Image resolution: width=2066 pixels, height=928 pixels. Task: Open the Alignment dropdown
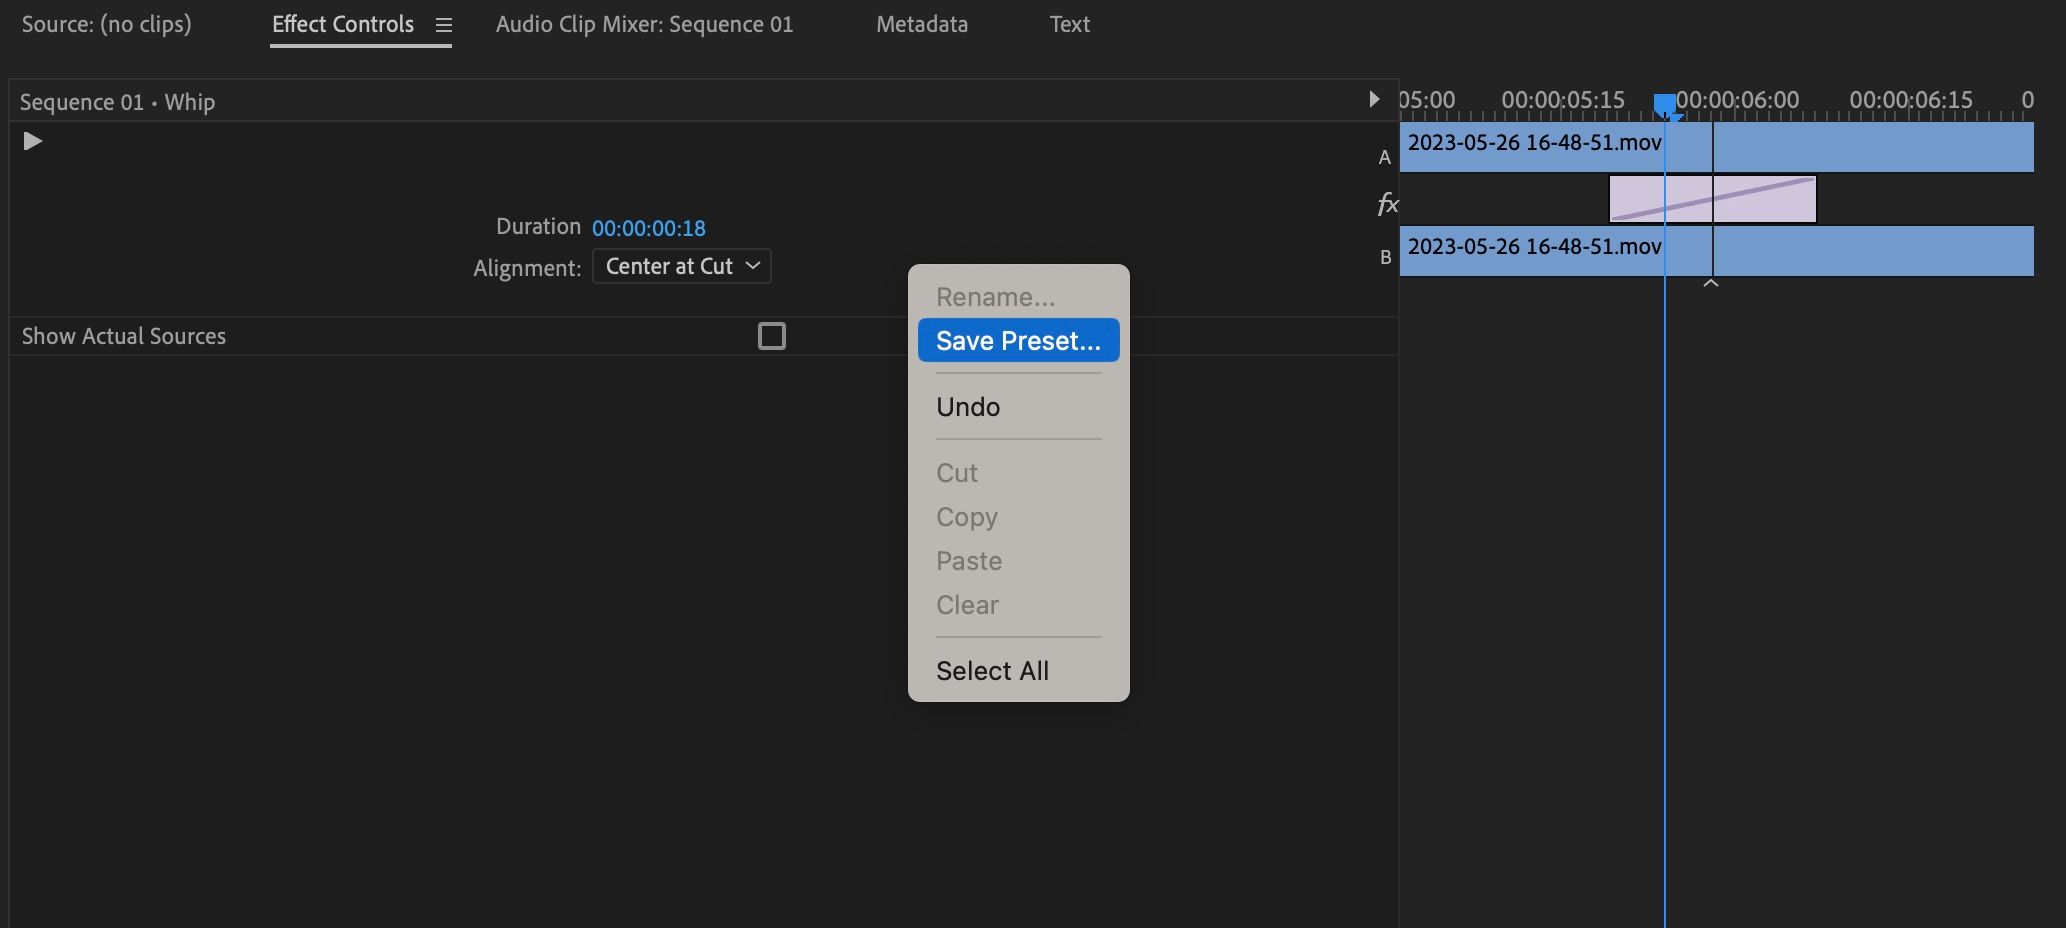(682, 266)
